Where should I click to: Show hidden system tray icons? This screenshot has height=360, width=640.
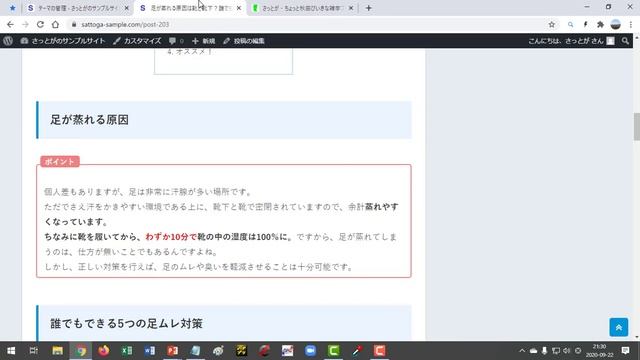(522, 351)
